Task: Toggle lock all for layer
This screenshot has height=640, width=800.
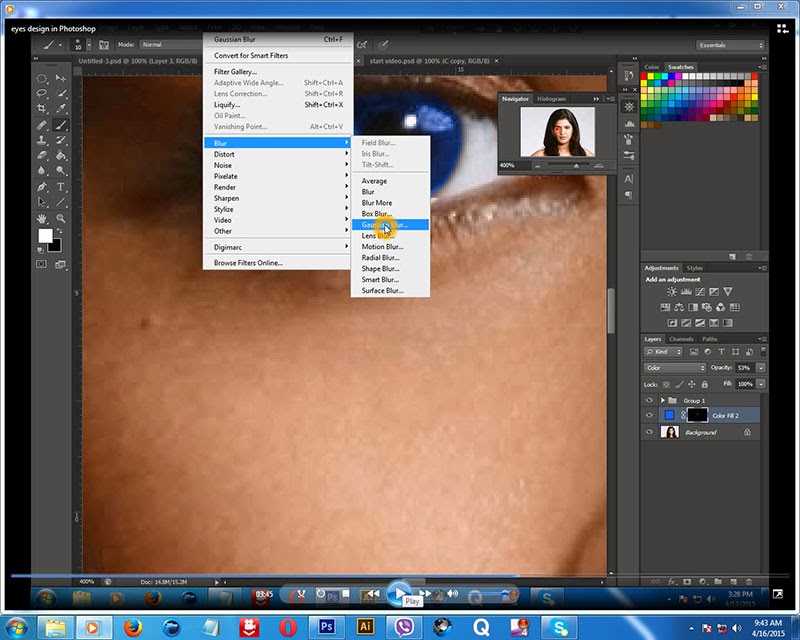Action: 705,384
